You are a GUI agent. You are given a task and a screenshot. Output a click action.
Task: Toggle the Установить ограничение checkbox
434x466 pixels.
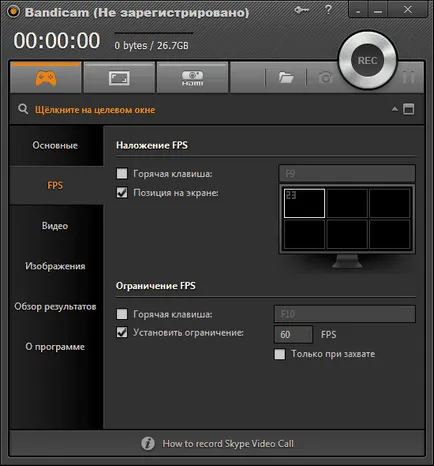click(x=122, y=332)
